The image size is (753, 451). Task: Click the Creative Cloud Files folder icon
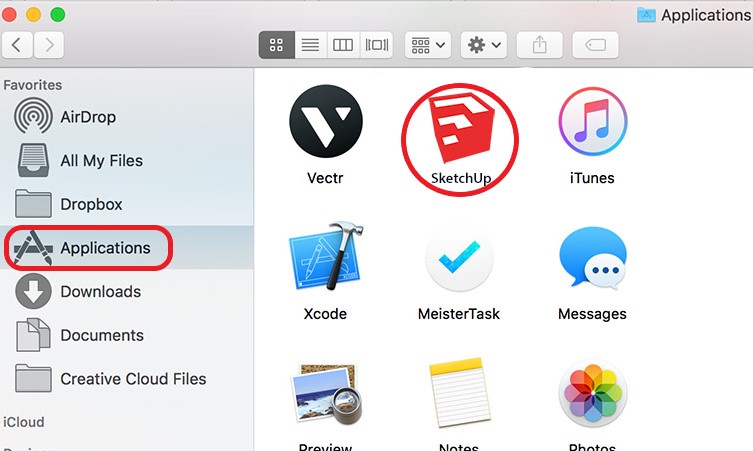point(33,378)
